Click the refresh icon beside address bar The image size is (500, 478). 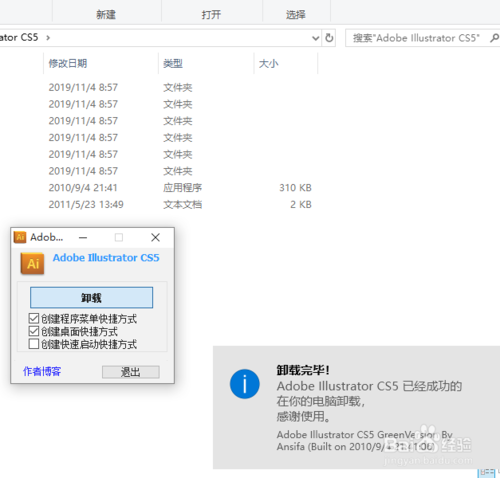coord(329,38)
